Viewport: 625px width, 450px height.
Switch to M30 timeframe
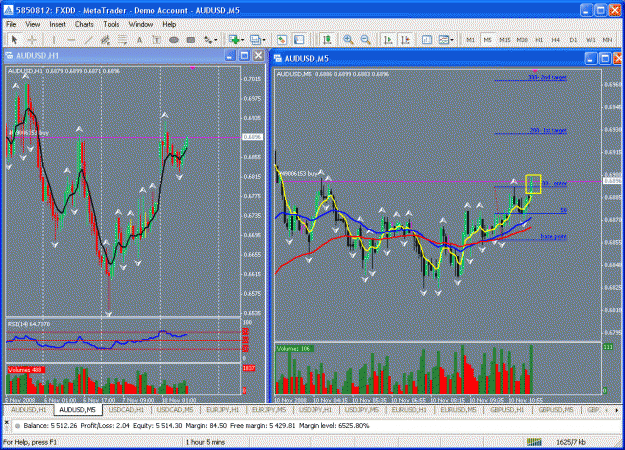522,40
